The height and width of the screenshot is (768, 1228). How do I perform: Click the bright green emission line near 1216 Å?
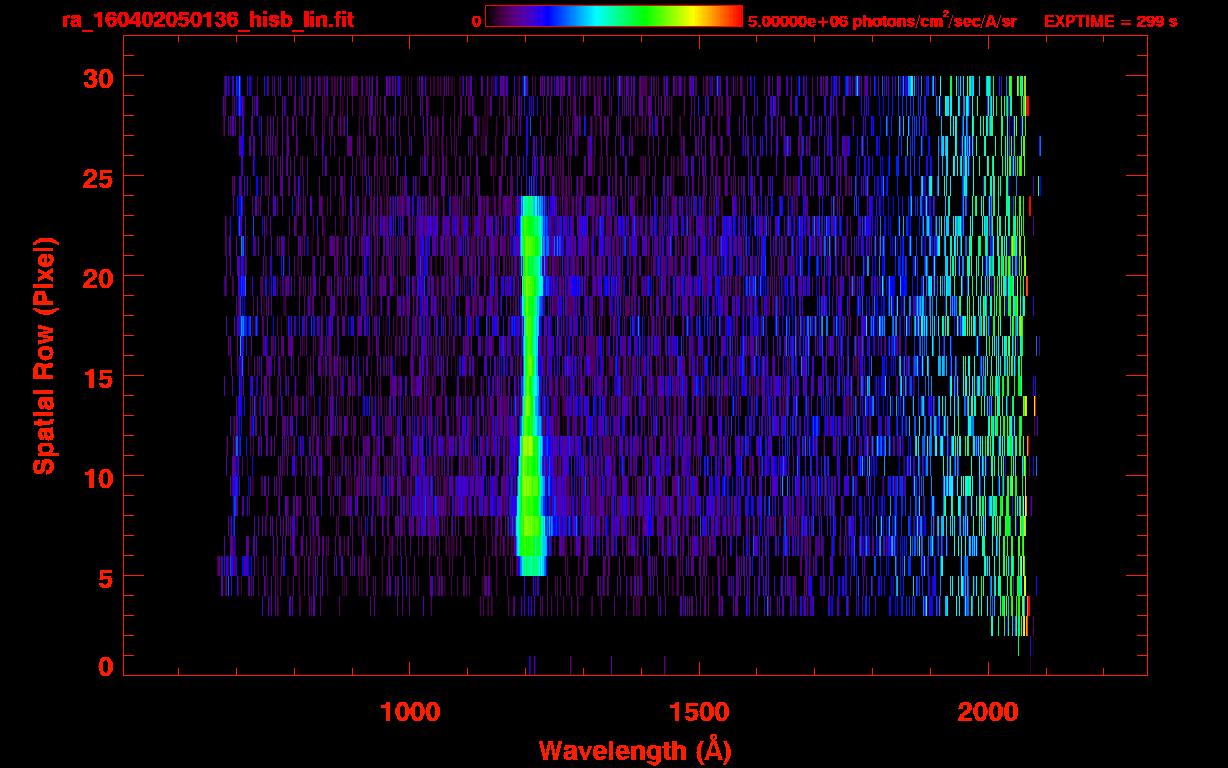531,386
